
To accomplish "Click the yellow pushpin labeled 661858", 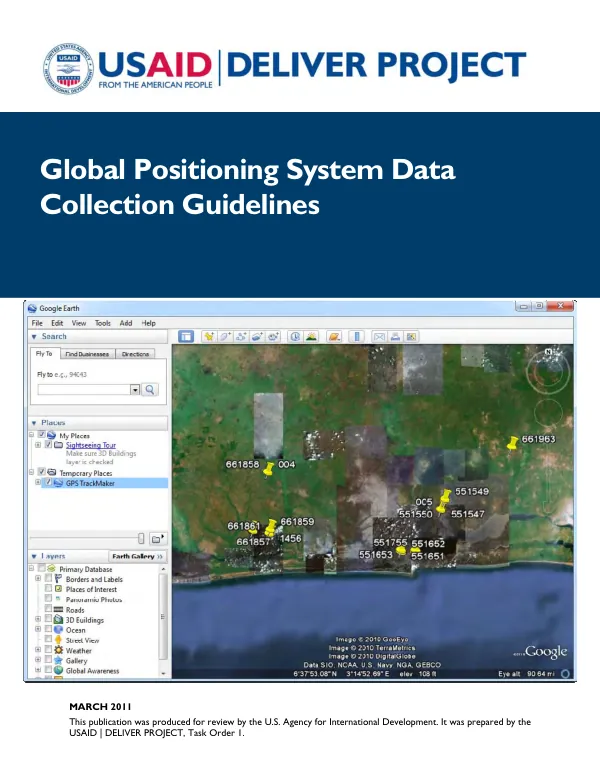I will click(x=269, y=469).
